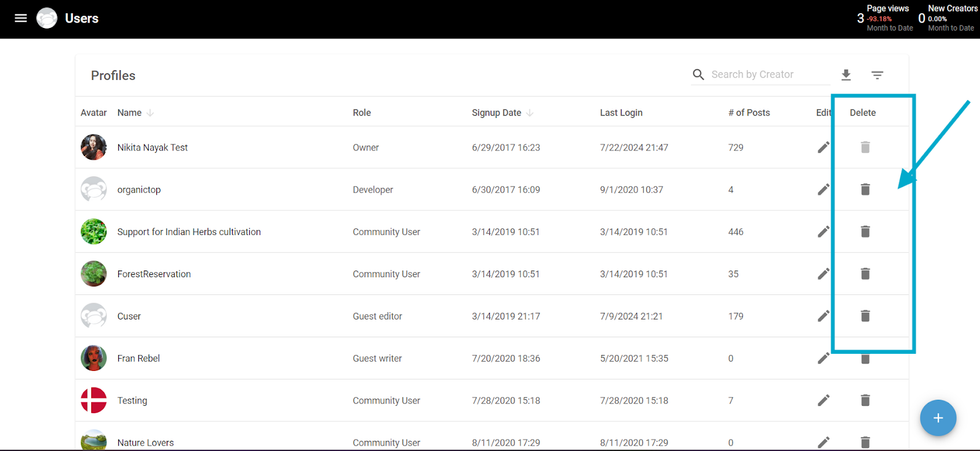Screen dimensions: 980x451
Task: Click the blue add user plus button
Action: 938,418
